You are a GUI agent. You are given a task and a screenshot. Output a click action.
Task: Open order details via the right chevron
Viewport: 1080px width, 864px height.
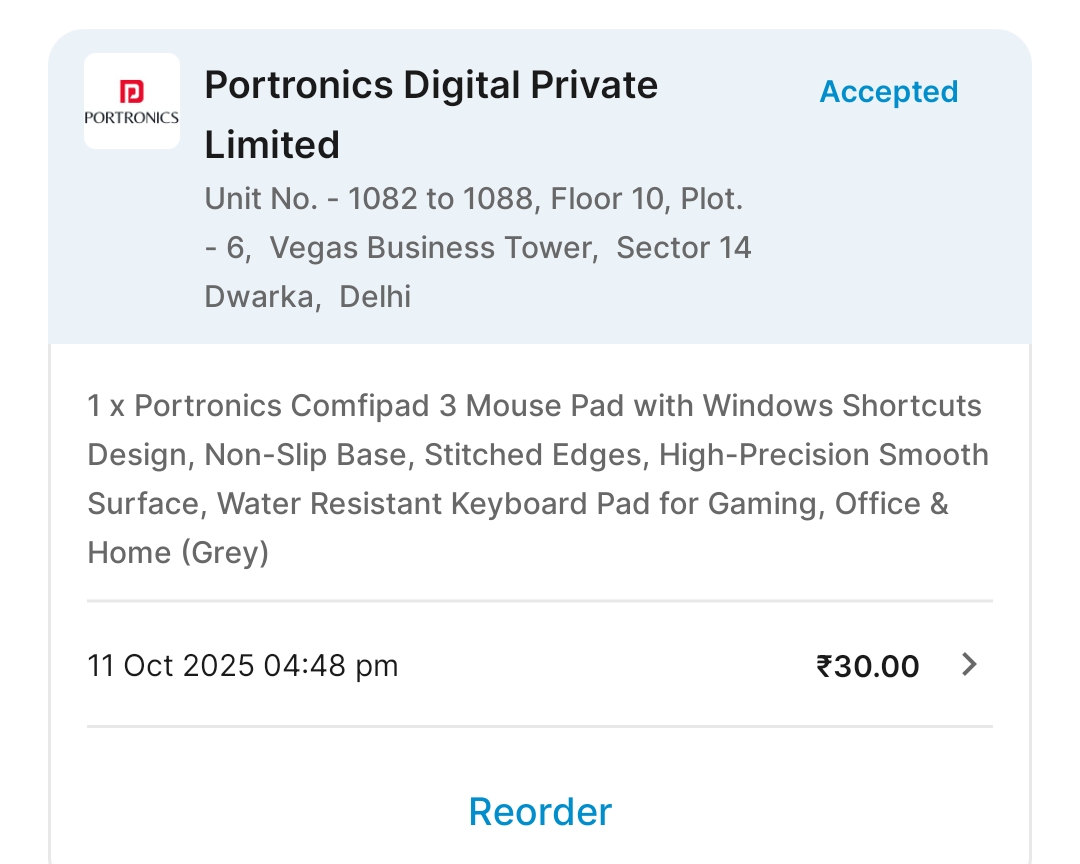(968, 664)
